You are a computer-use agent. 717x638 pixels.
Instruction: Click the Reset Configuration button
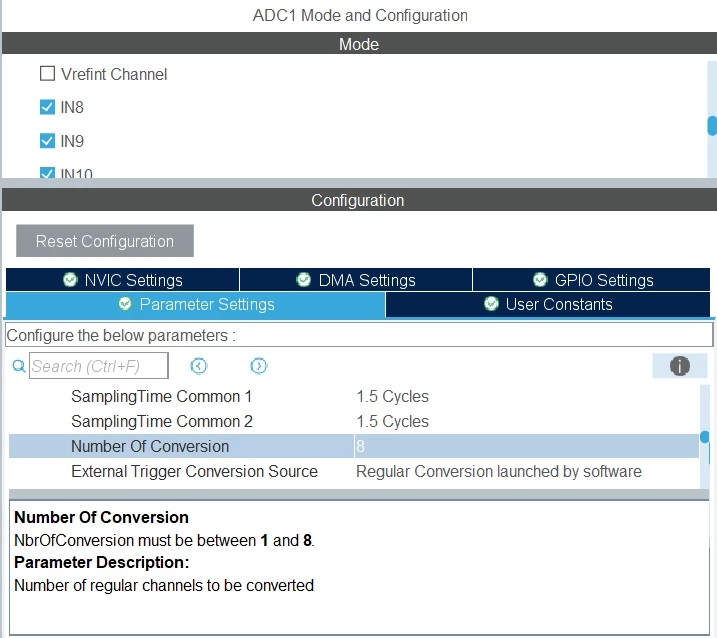click(x=105, y=241)
